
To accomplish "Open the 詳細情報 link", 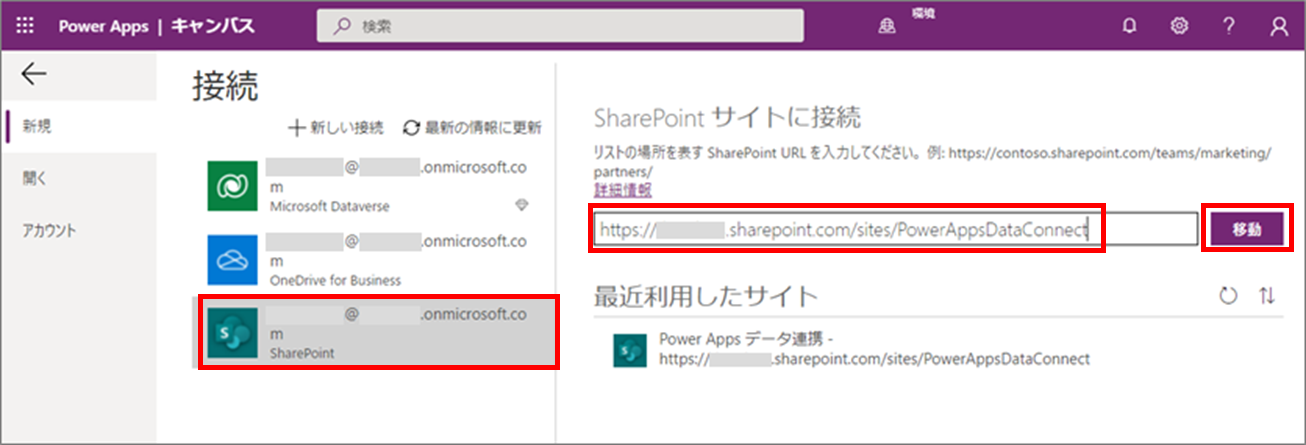I will coord(623,189).
